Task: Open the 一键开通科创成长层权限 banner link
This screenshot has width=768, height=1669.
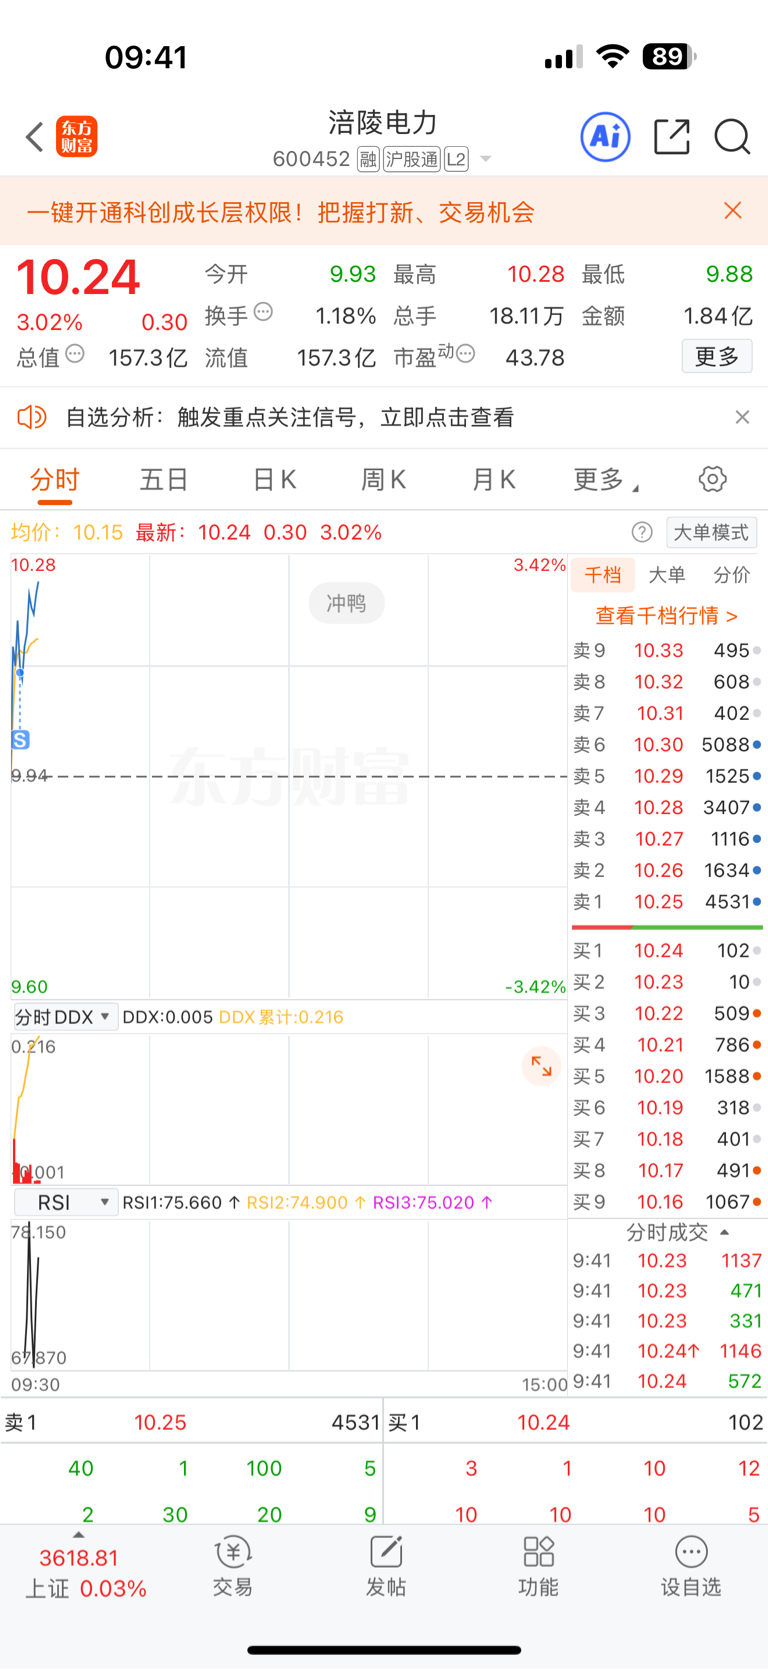Action: point(280,212)
